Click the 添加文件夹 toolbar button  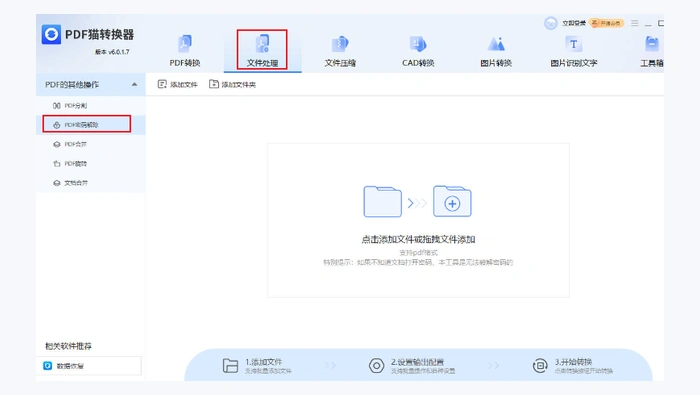(x=232, y=84)
